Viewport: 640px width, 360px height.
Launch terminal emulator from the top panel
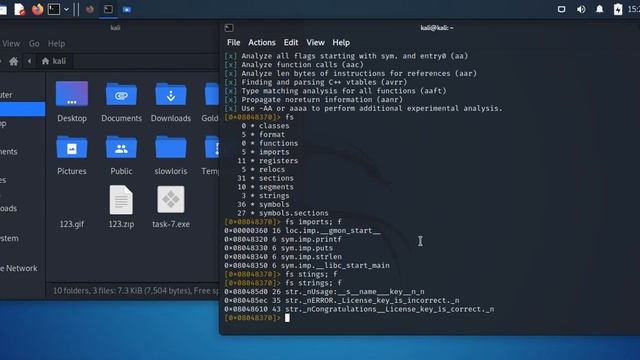click(54, 9)
